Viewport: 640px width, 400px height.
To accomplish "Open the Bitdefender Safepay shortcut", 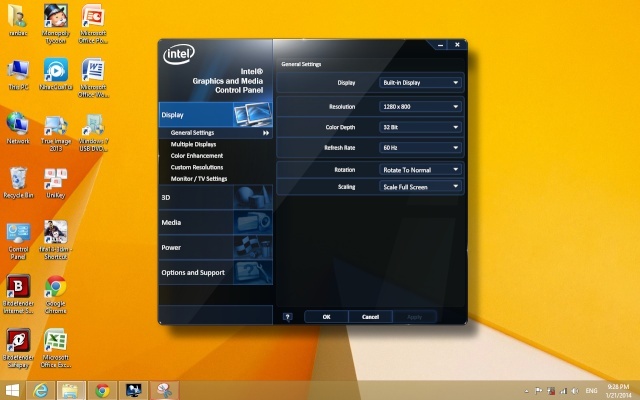I will pyautogui.click(x=18, y=348).
